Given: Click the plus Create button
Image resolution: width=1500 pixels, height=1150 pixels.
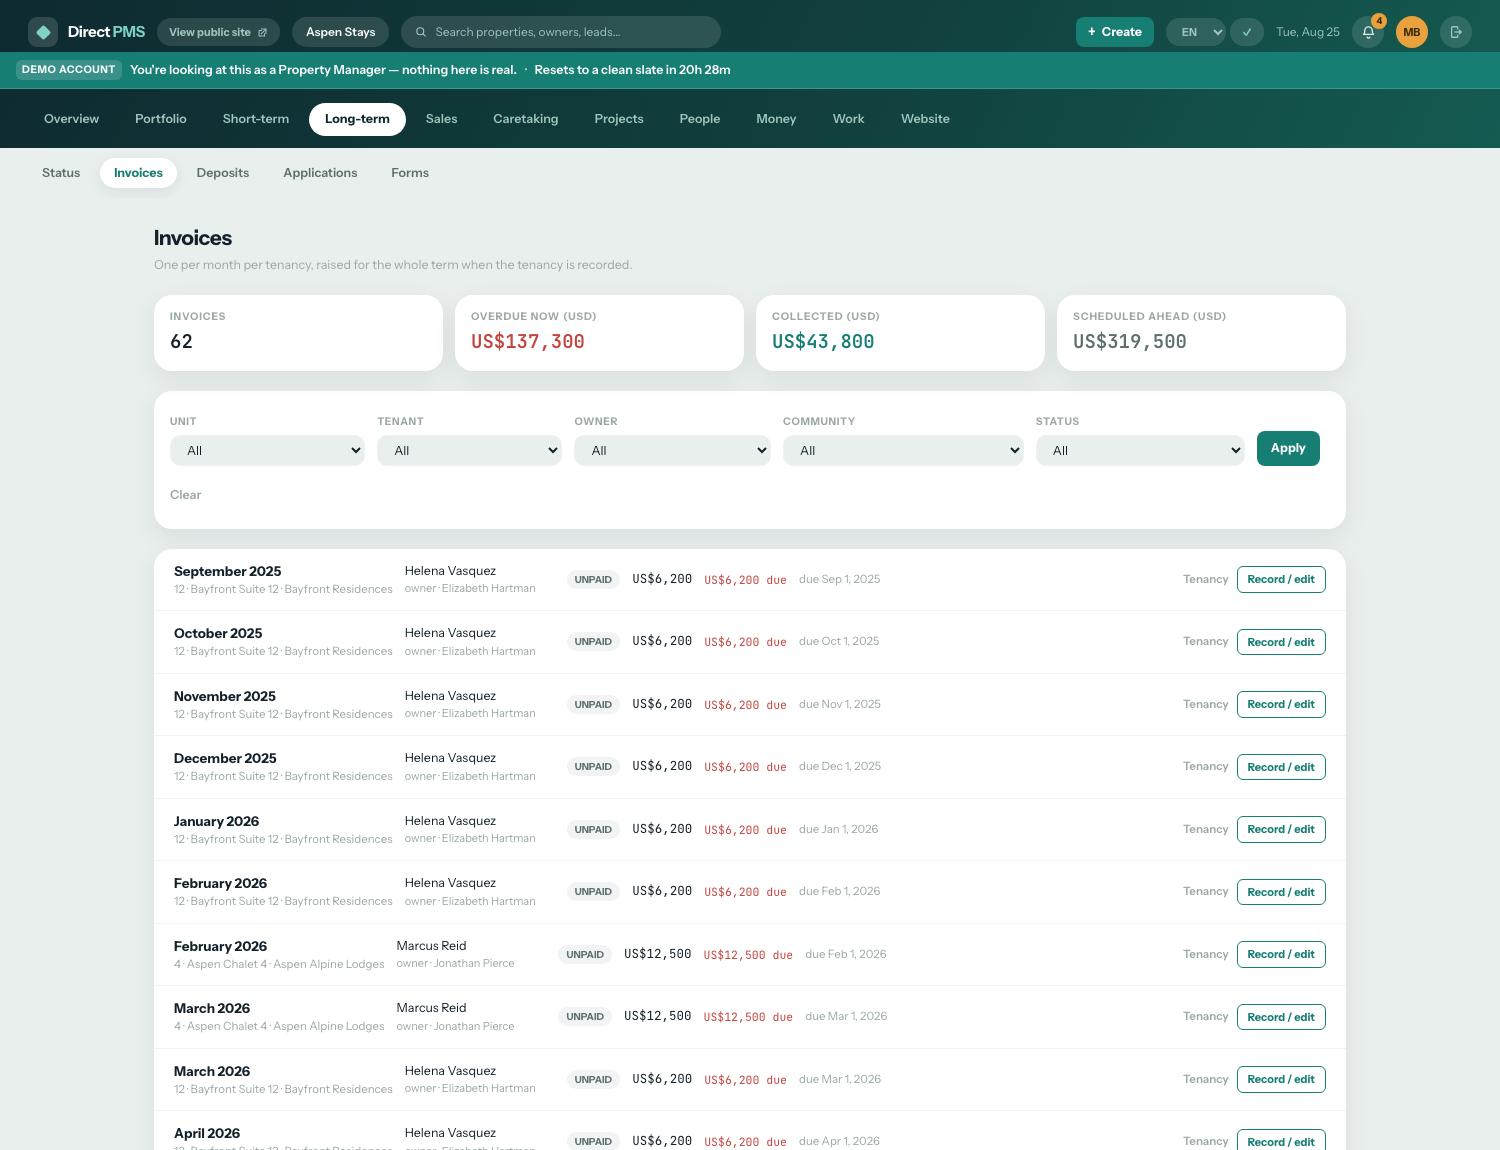Looking at the screenshot, I should click(x=1115, y=32).
